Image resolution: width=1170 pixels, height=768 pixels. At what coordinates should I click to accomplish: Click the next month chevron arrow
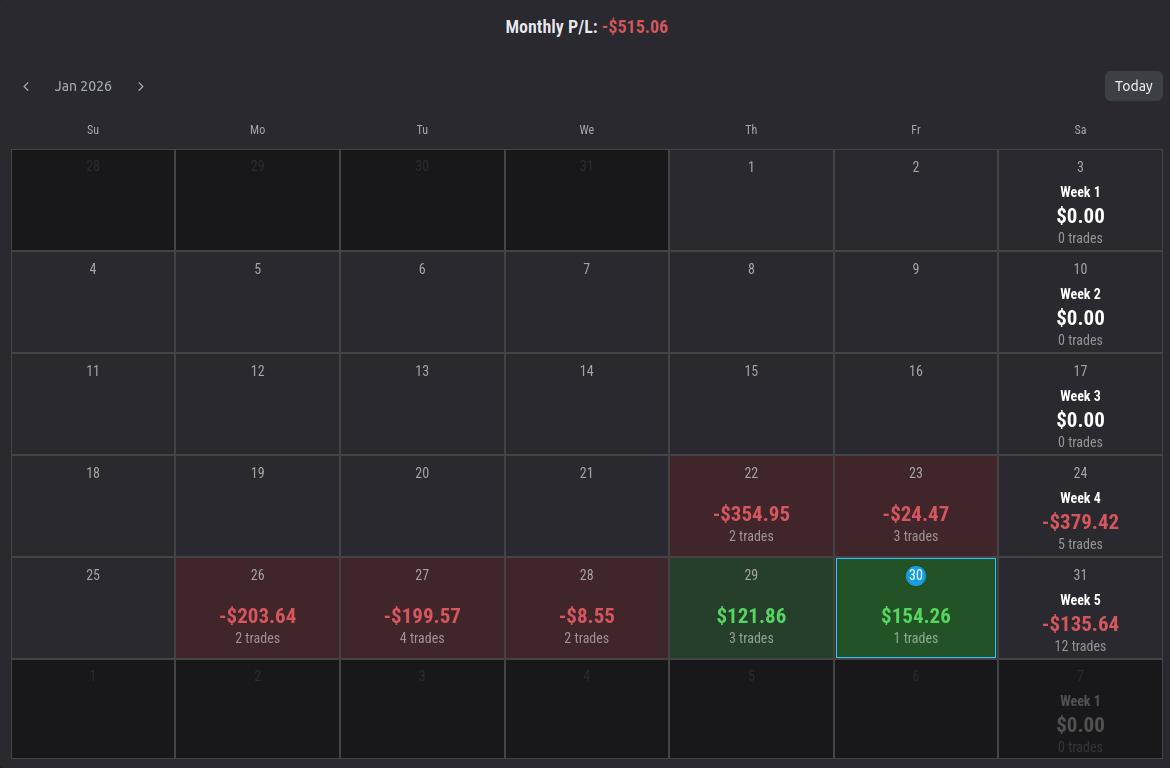pyautogui.click(x=141, y=86)
